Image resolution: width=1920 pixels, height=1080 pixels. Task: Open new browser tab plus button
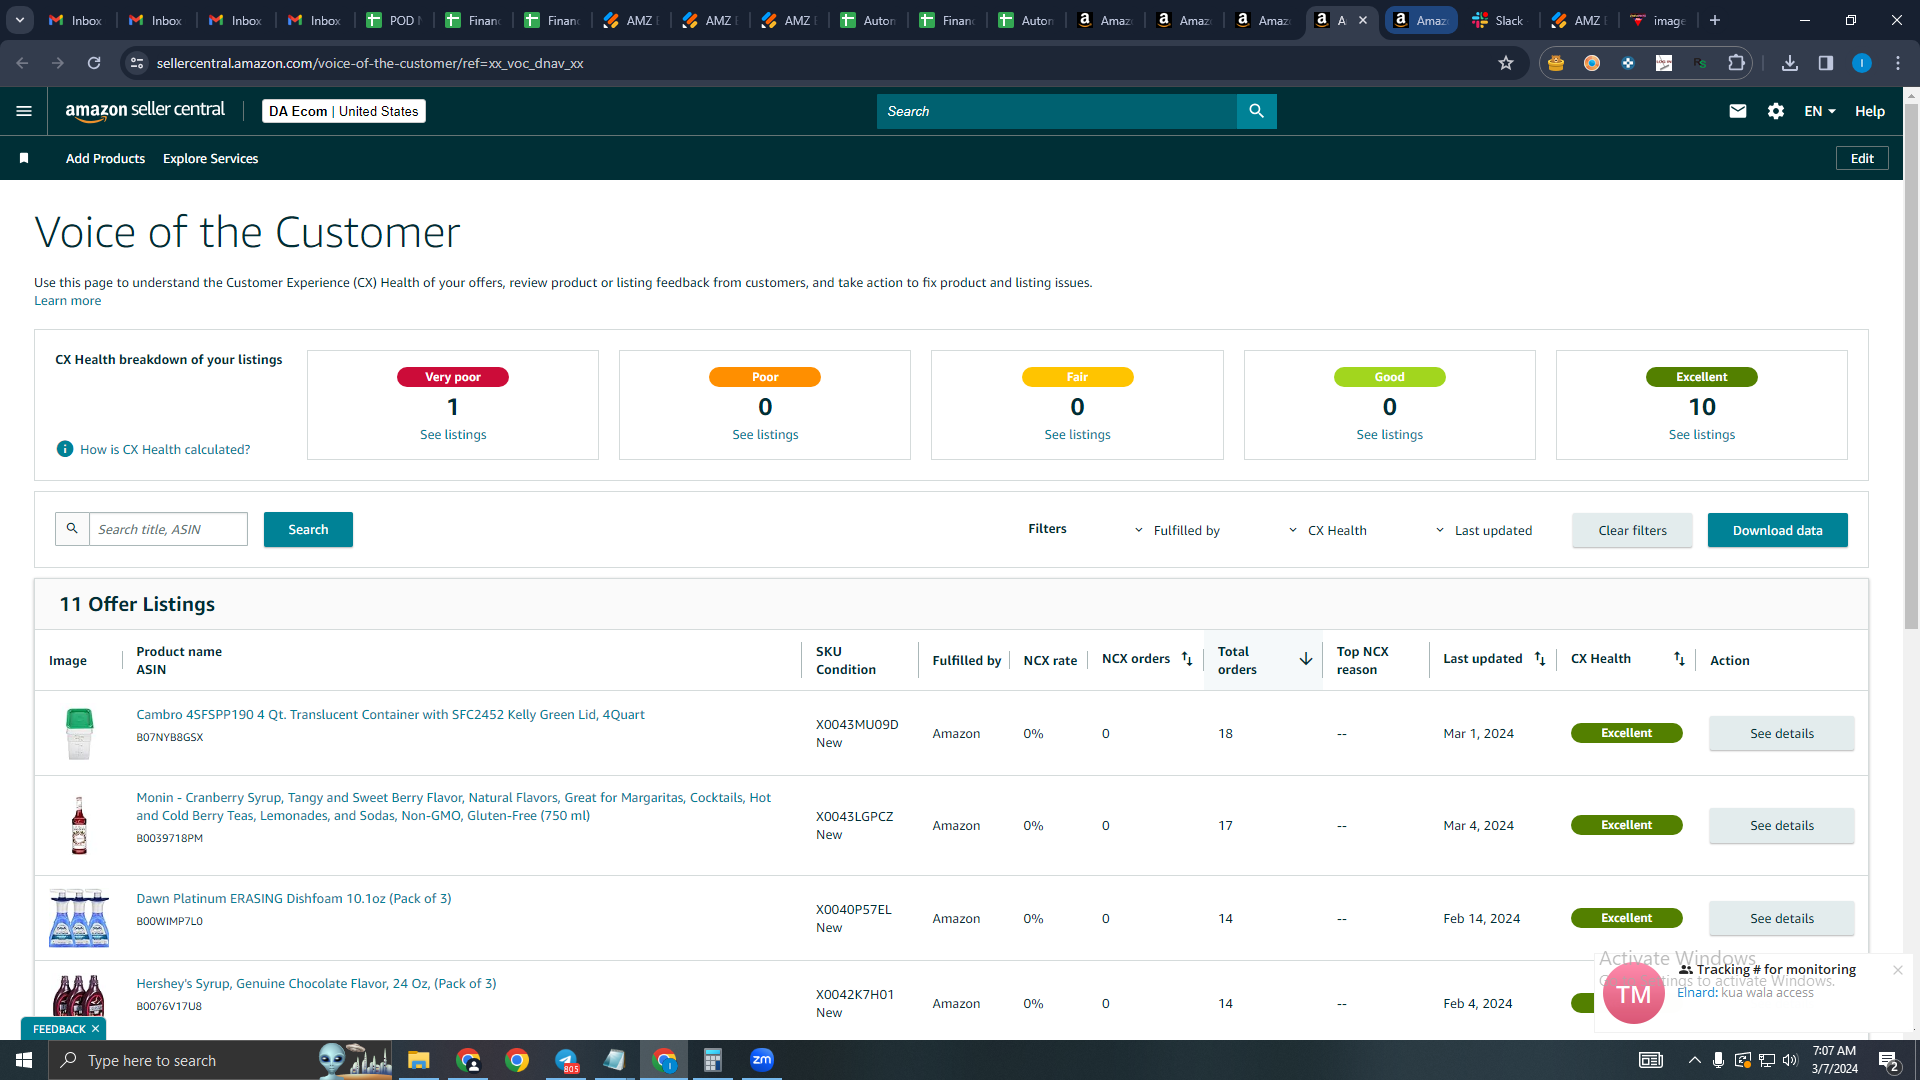click(1715, 20)
